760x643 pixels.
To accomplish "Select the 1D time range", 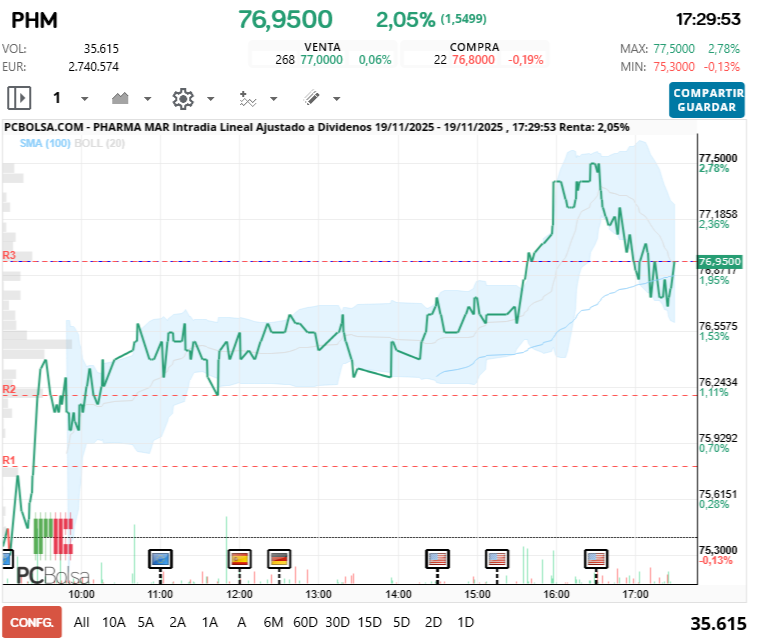I will coord(465,622).
